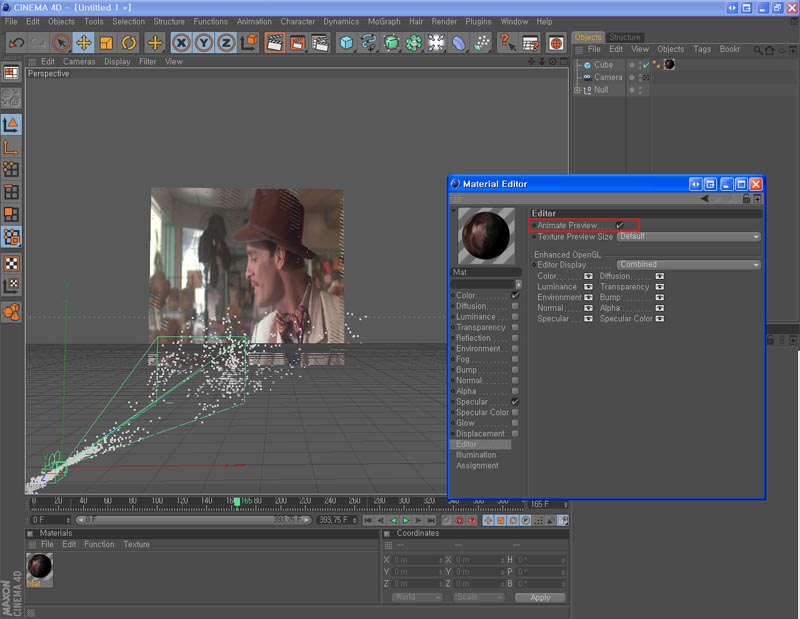Open the Texture menu in Materials panel

tap(137, 544)
